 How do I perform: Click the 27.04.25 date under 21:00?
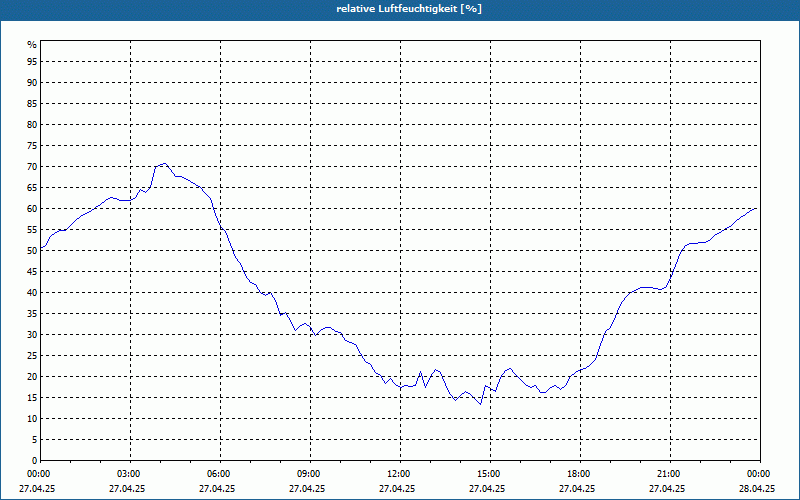coord(667,488)
